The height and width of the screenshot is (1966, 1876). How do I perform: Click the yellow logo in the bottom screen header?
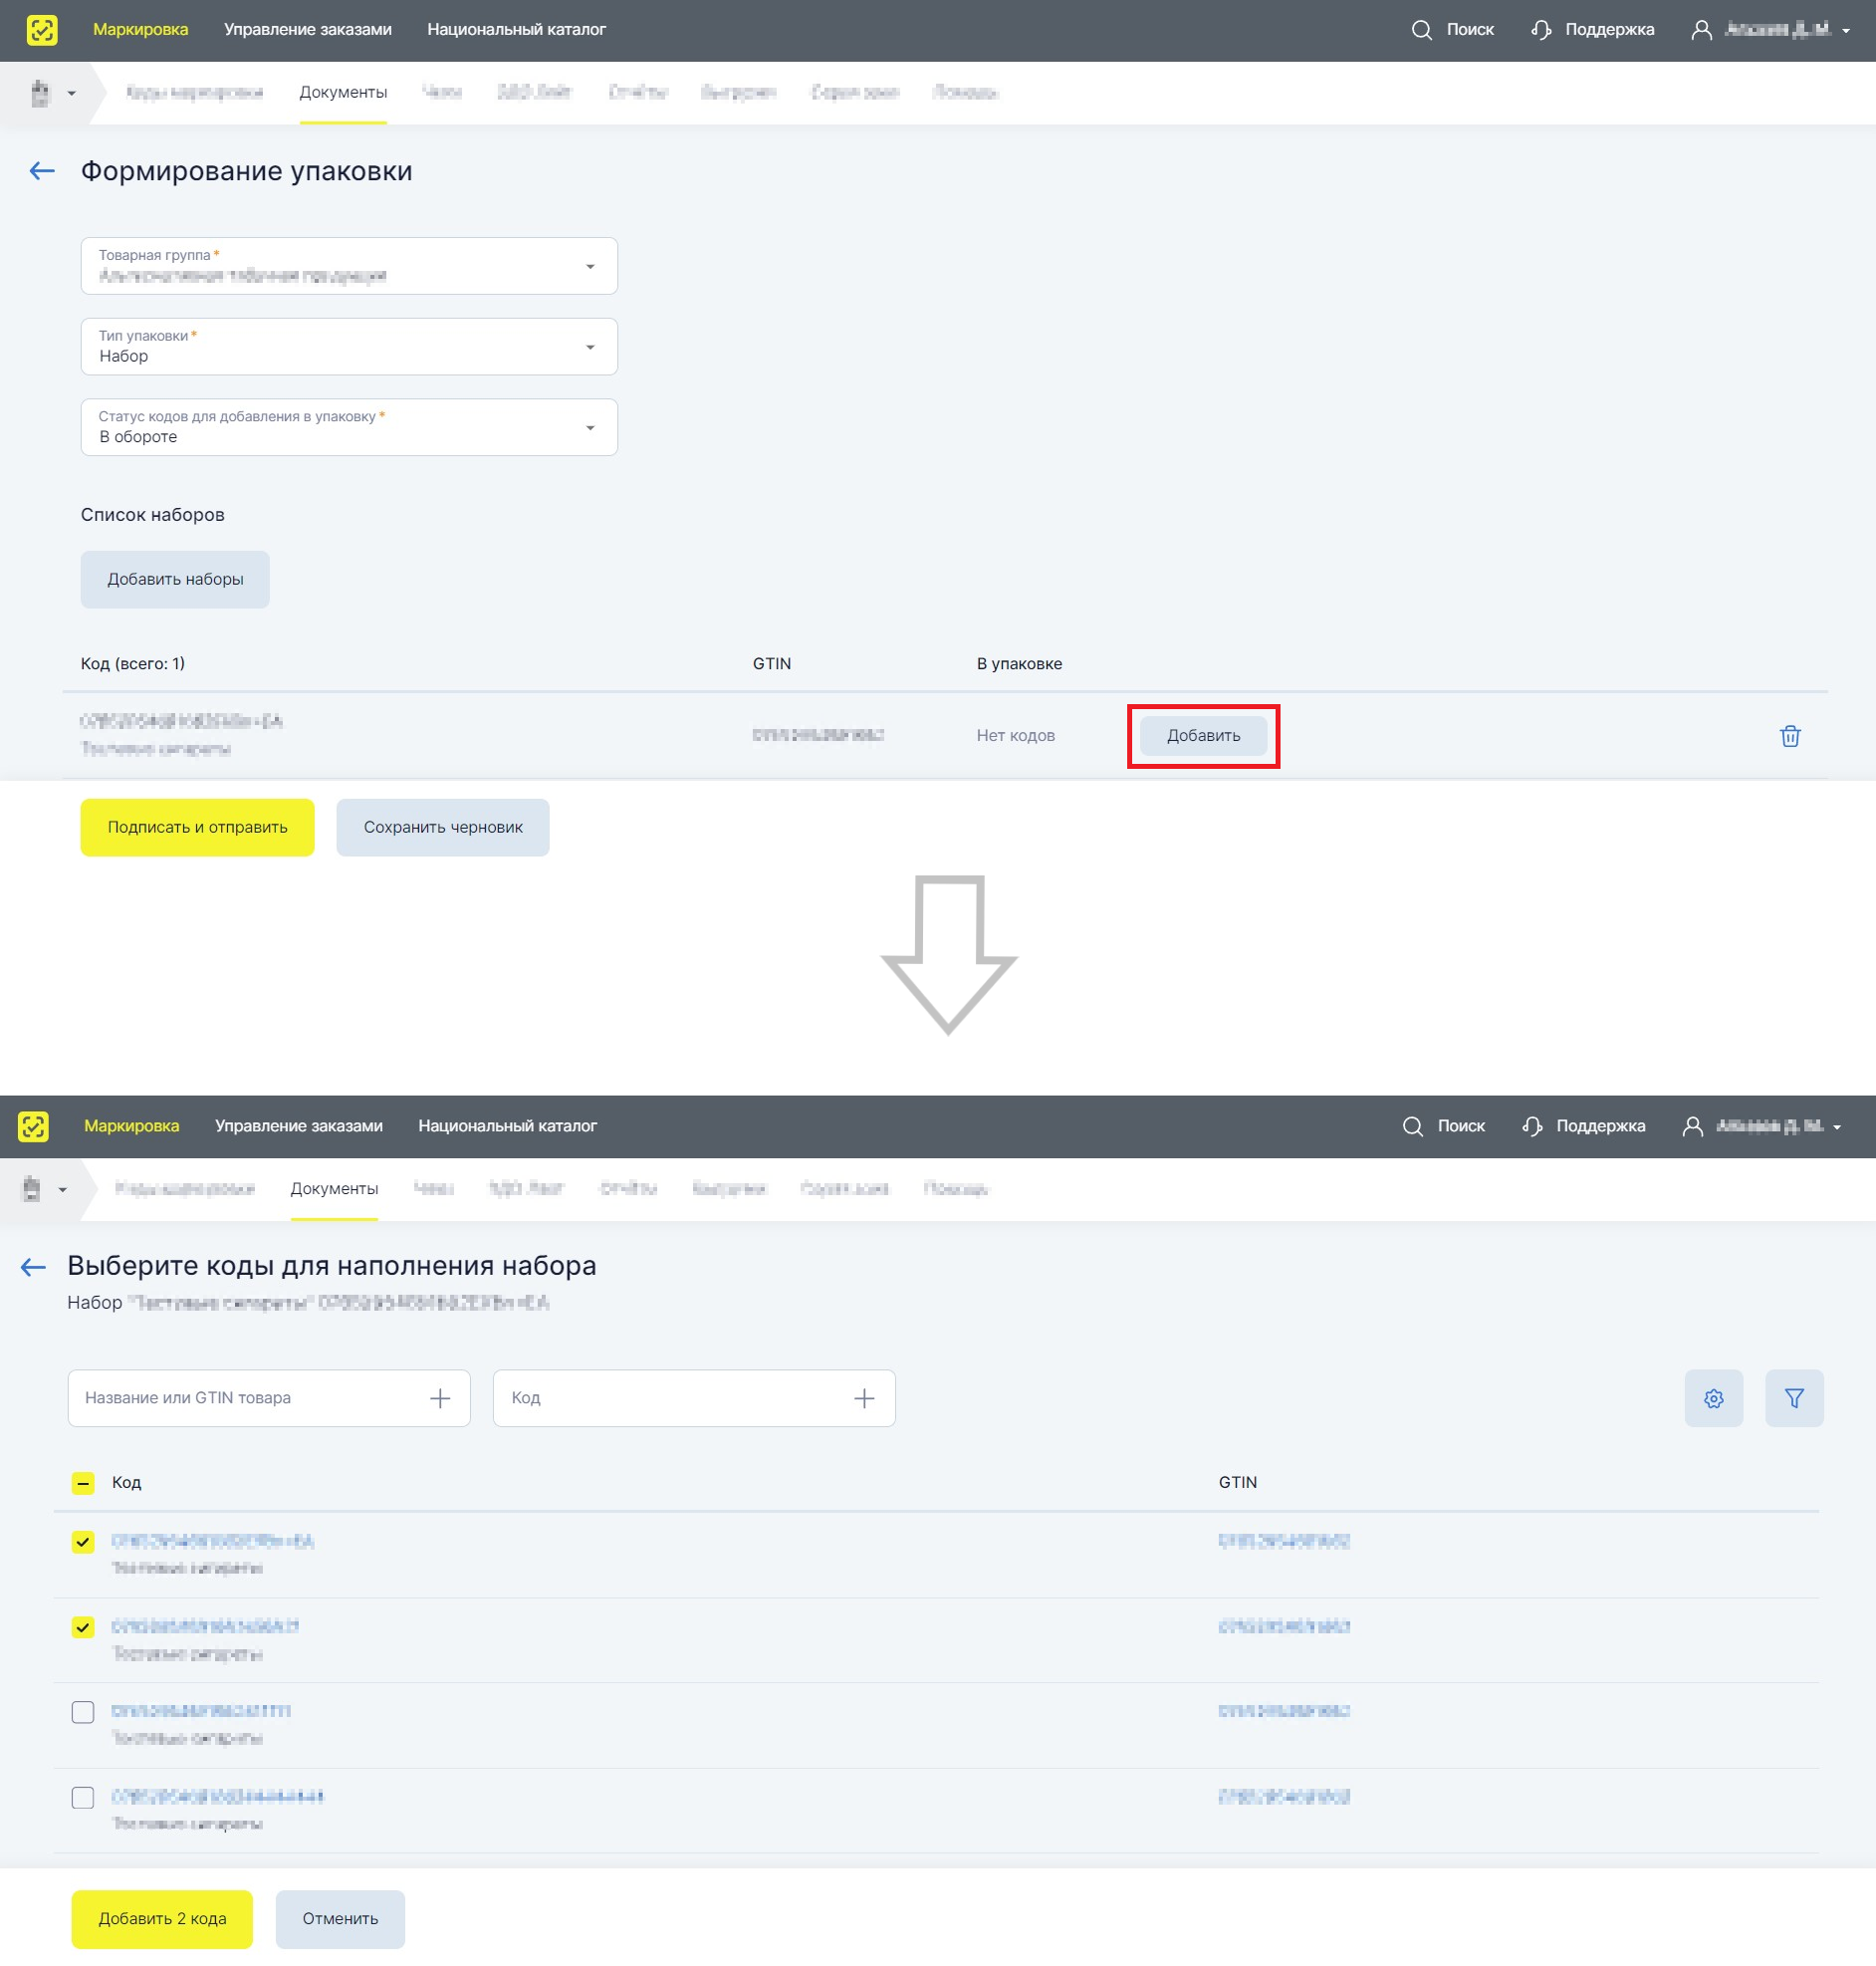click(x=33, y=1126)
